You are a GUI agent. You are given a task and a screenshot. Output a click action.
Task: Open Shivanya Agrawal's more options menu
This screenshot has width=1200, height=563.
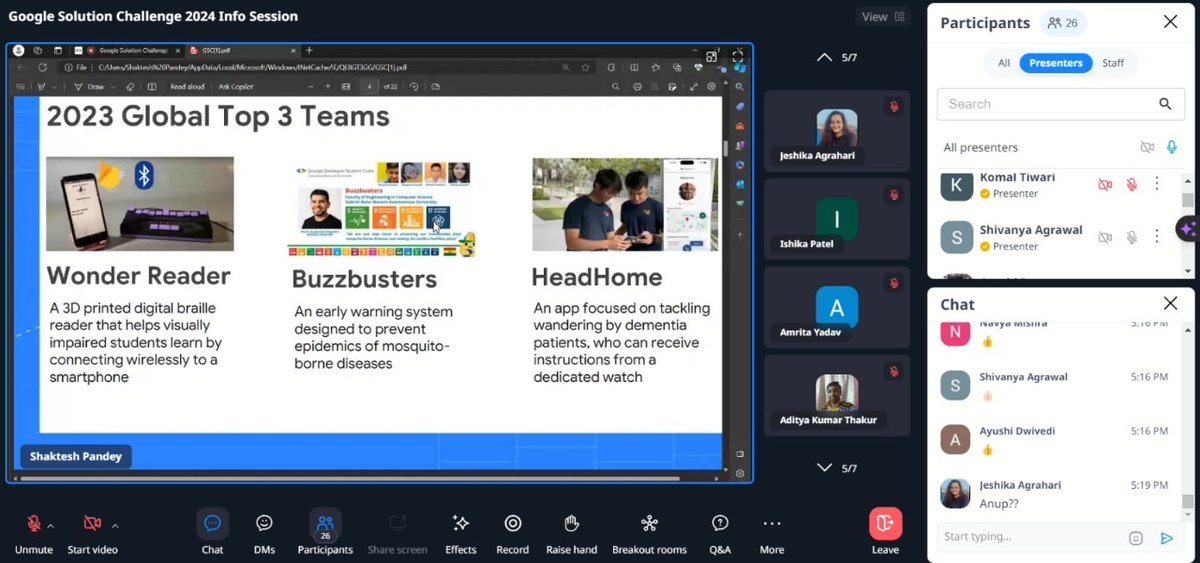pyautogui.click(x=1157, y=237)
